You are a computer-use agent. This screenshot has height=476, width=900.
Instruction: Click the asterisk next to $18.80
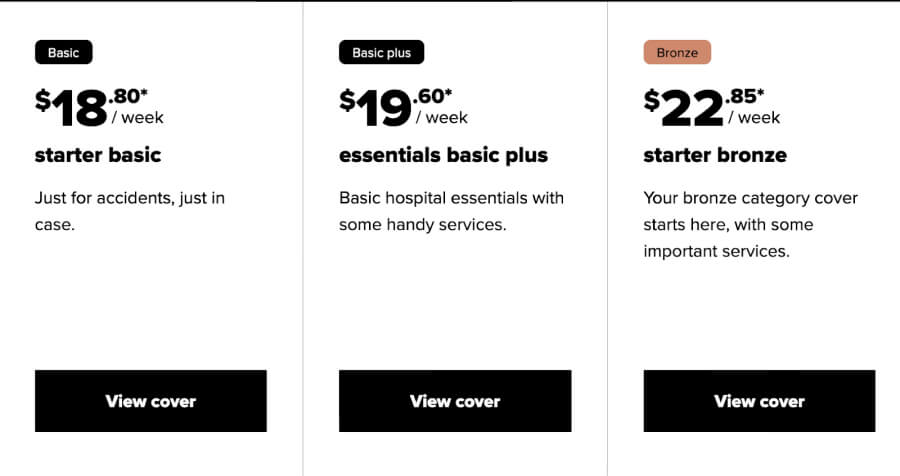(x=144, y=92)
